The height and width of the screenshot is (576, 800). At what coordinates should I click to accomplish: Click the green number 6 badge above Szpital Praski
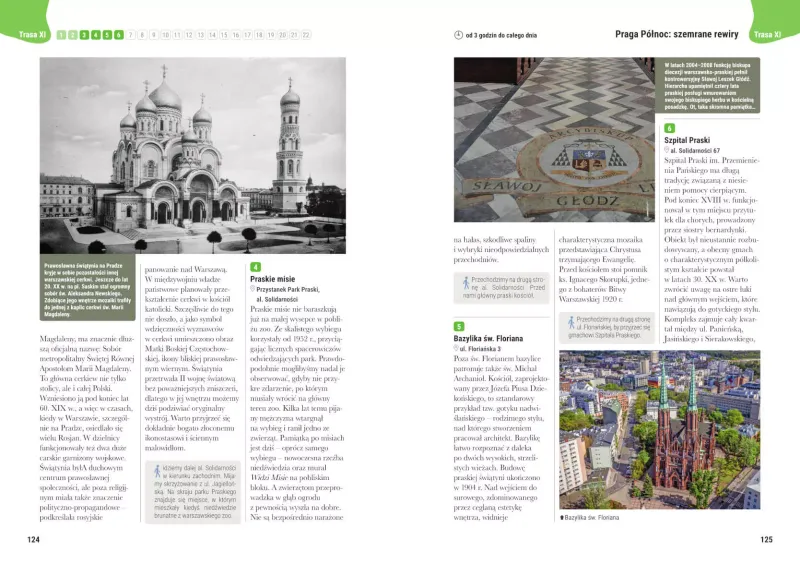click(x=669, y=128)
